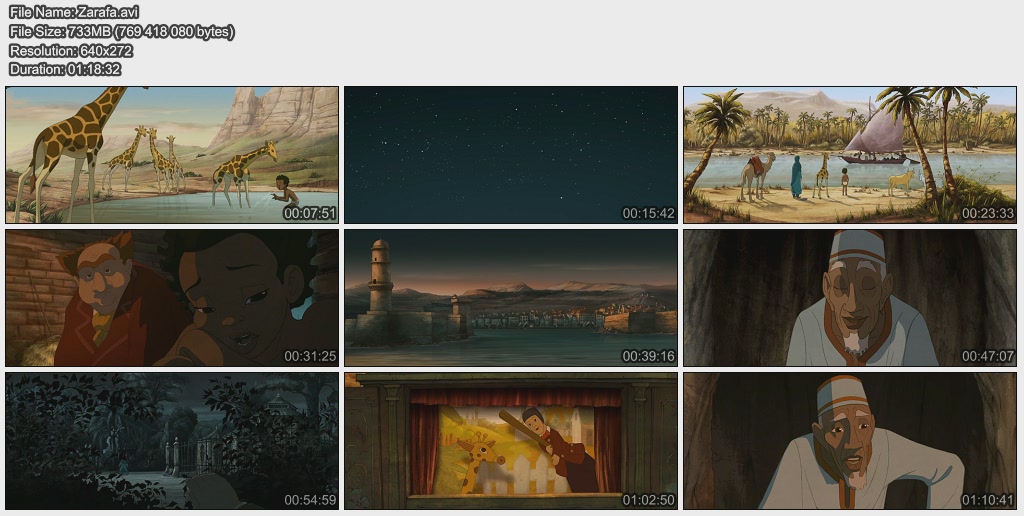Select the 00:23:33 timestamp label

(x=988, y=213)
